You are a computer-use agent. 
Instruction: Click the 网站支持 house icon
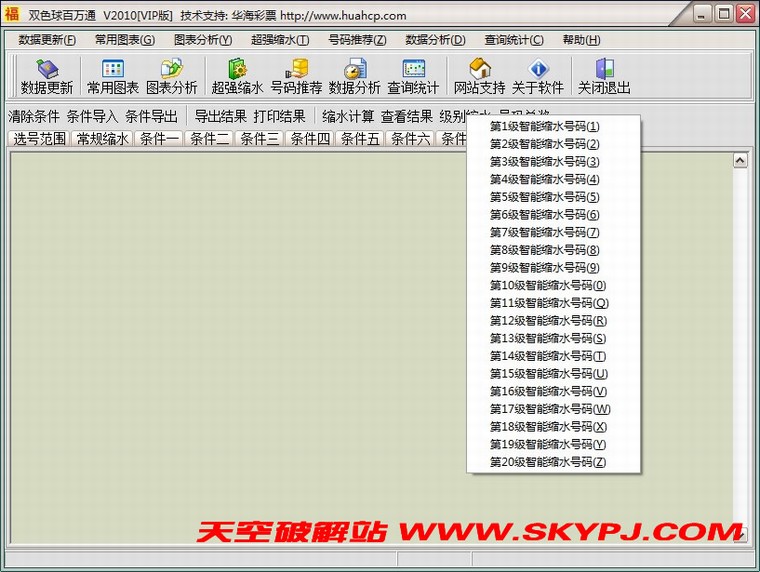click(x=479, y=76)
